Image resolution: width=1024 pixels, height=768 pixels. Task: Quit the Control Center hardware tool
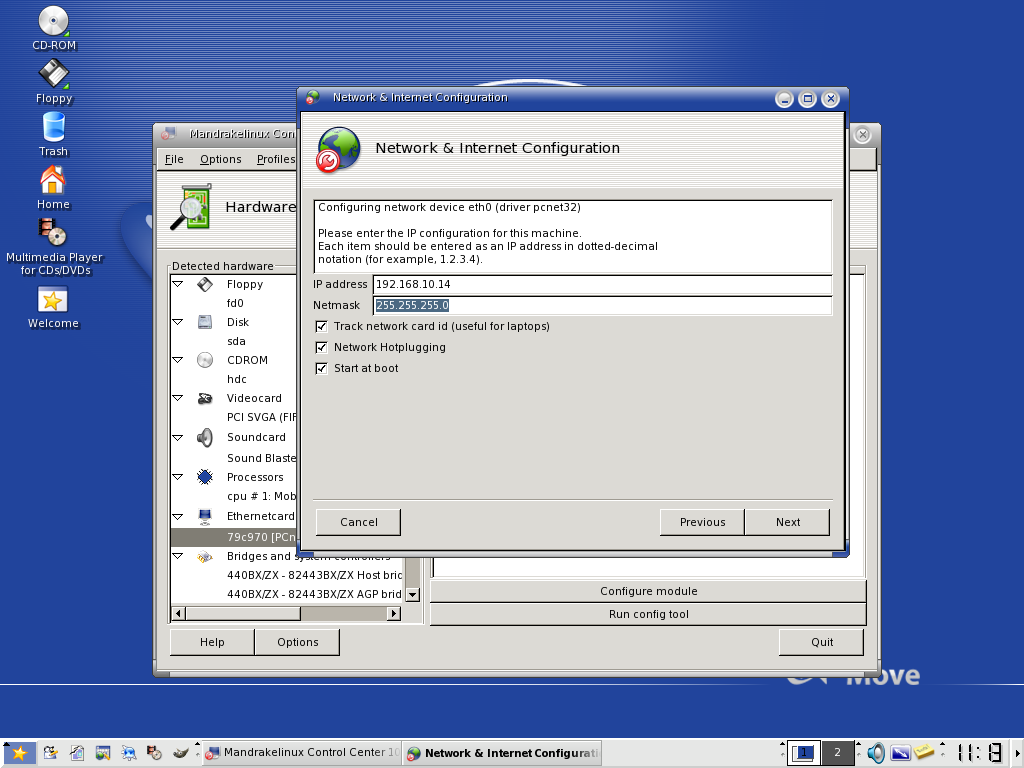point(822,642)
